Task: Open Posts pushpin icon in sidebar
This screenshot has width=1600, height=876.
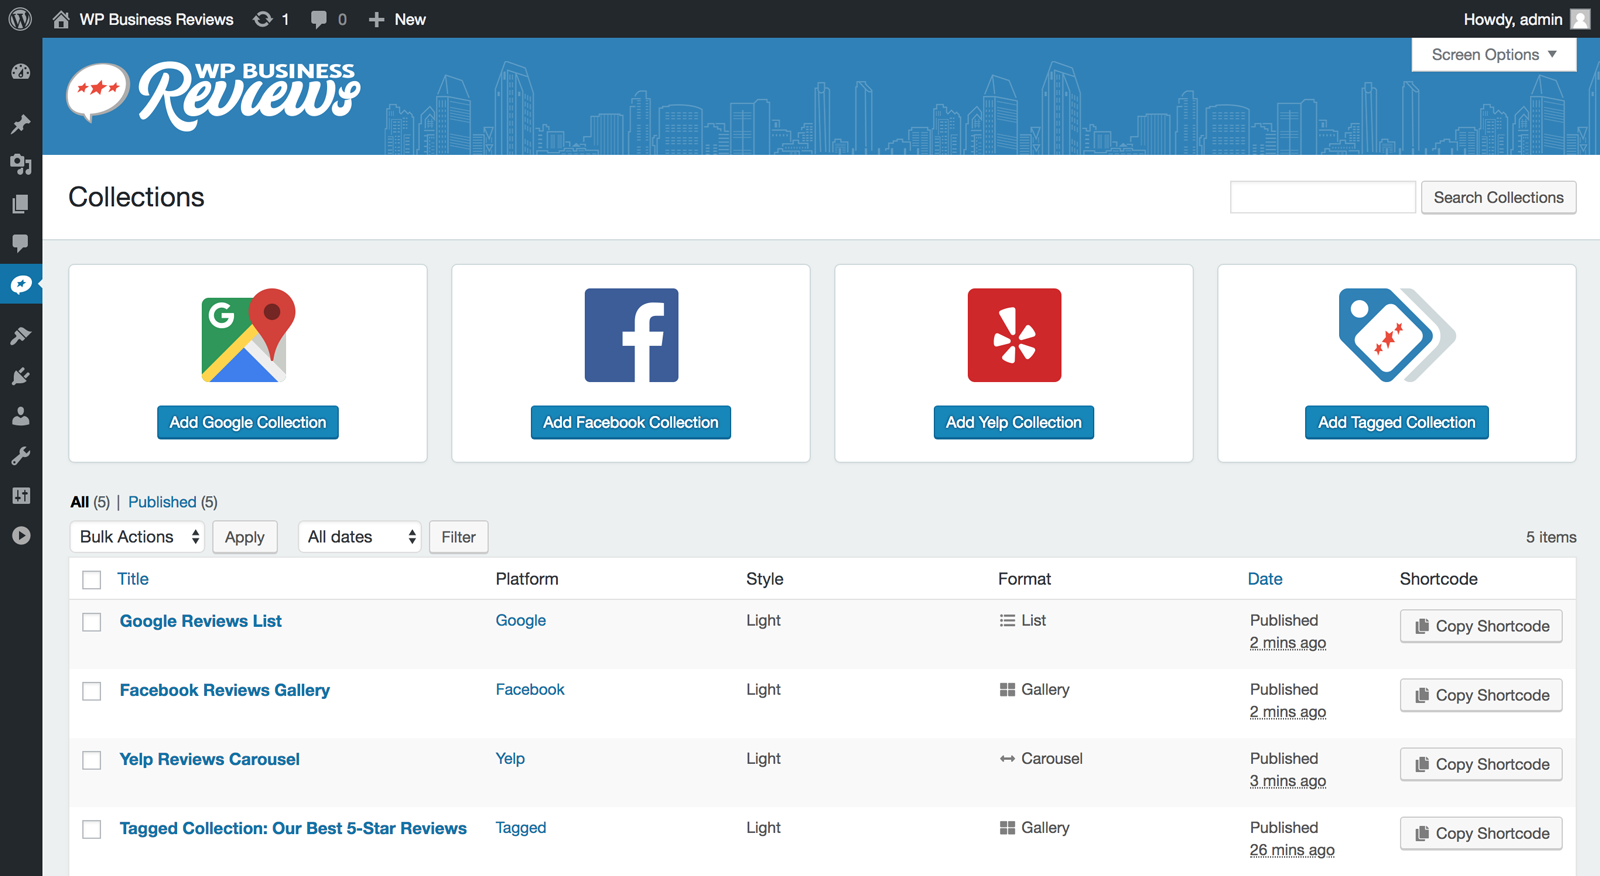Action: (20, 124)
